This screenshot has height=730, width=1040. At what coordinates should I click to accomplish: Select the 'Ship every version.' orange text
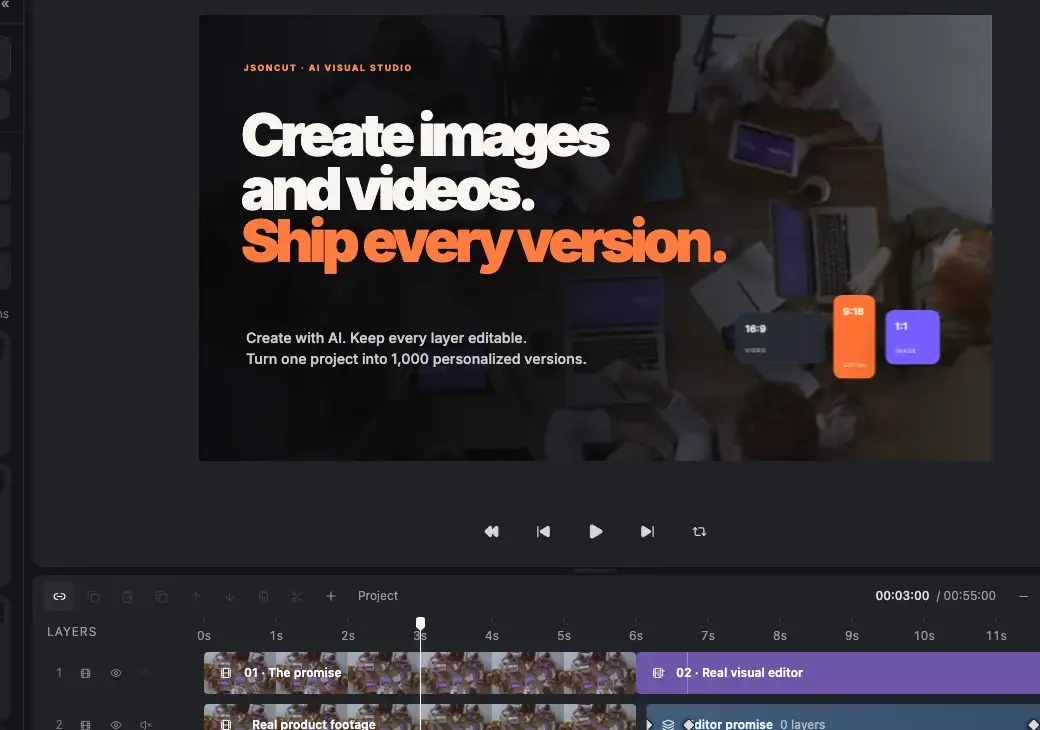point(484,244)
